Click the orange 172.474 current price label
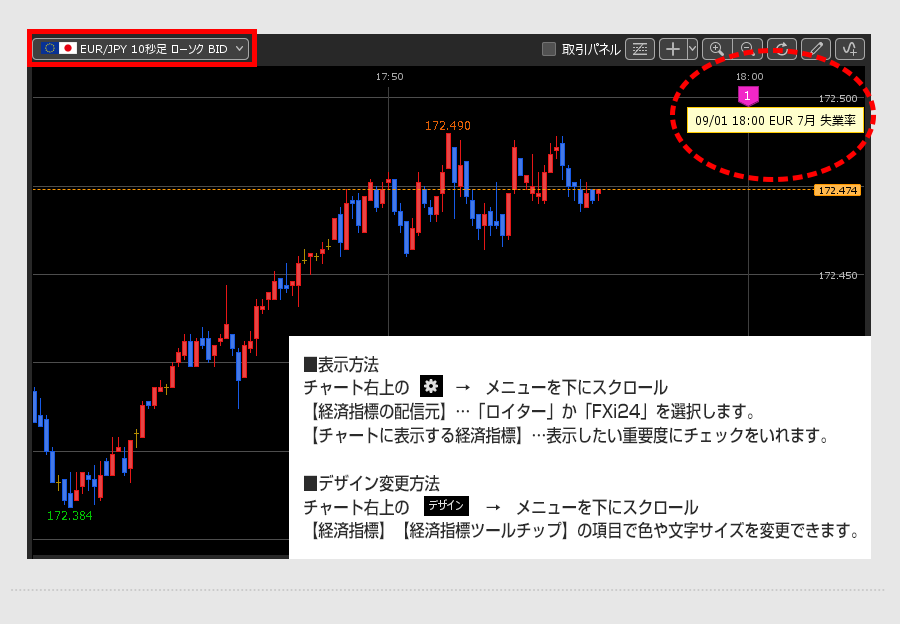 pos(837,190)
